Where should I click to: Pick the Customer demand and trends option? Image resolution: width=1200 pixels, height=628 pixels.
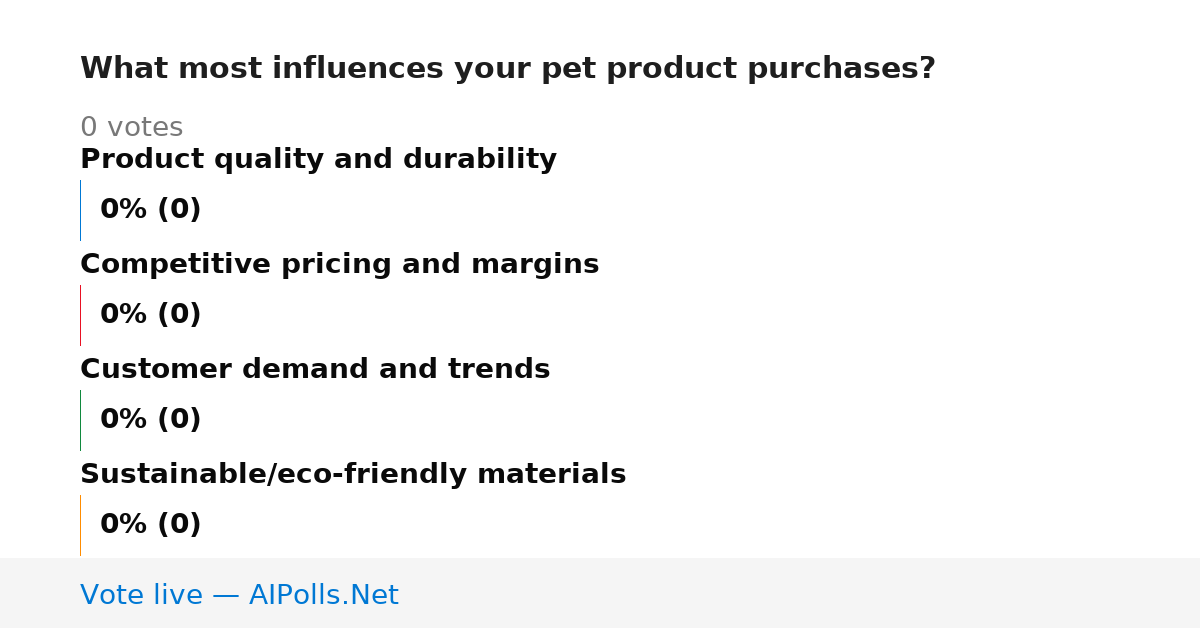point(315,369)
